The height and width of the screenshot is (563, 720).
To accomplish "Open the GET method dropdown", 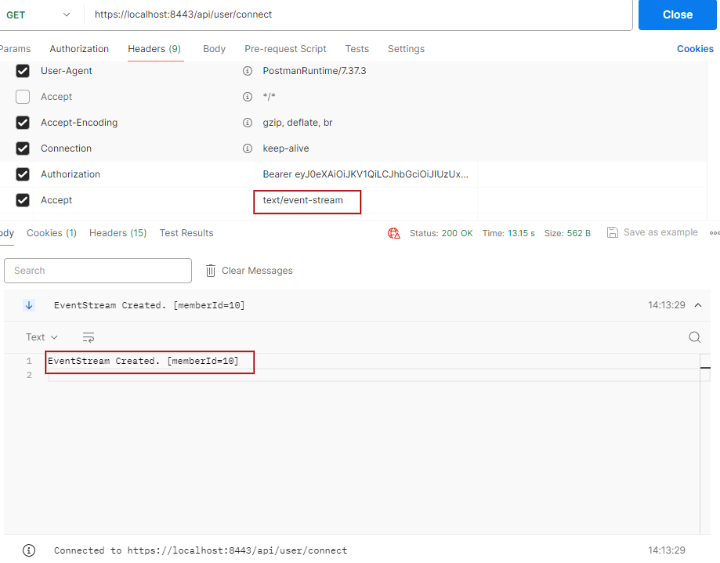I will pos(39,15).
